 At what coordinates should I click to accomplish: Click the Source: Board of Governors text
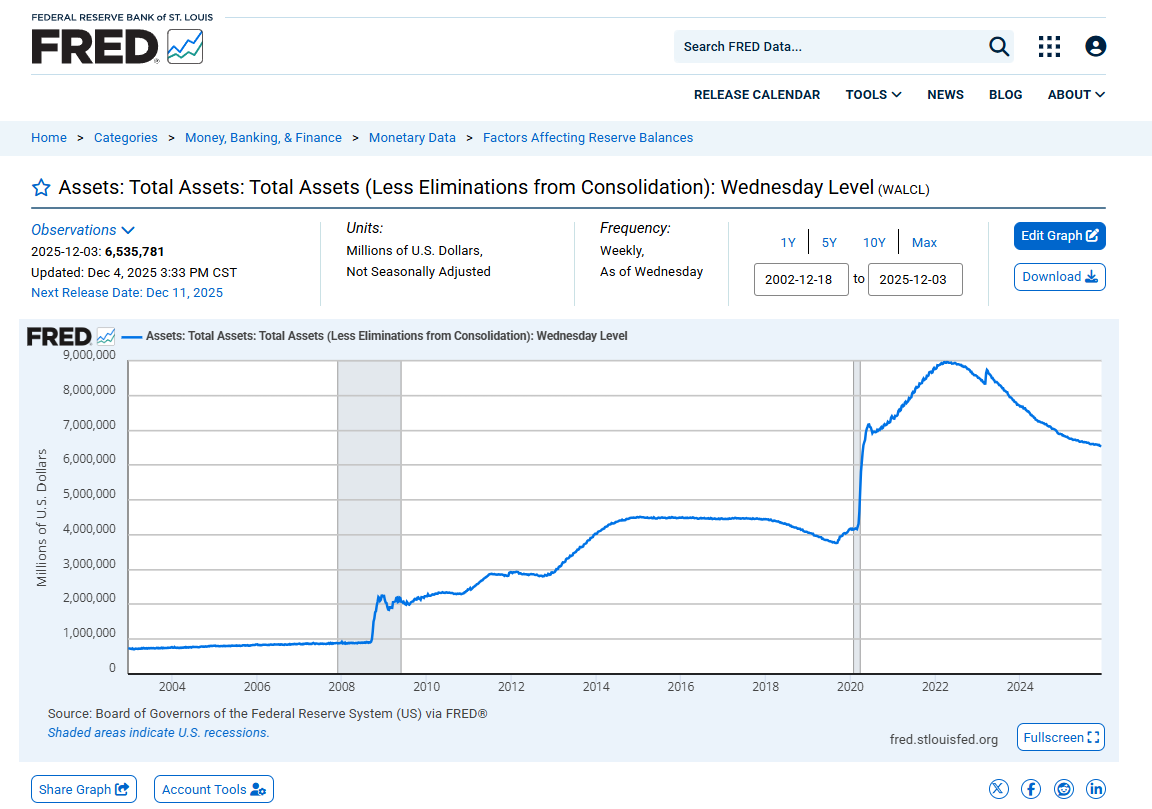point(267,713)
